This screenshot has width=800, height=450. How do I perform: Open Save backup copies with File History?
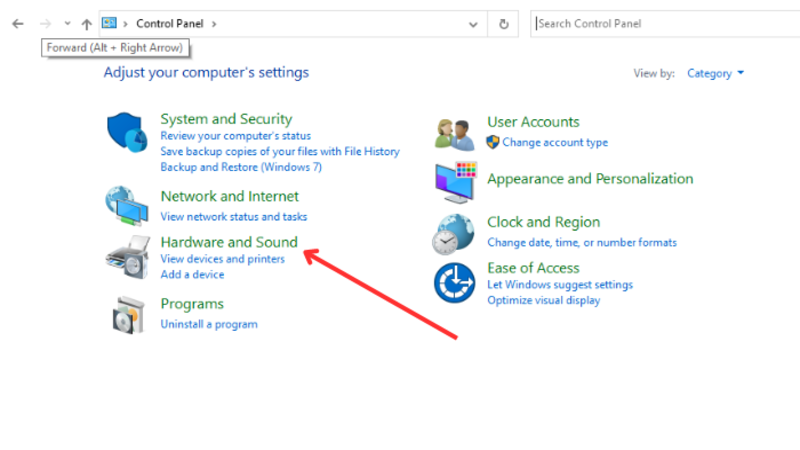click(x=280, y=152)
